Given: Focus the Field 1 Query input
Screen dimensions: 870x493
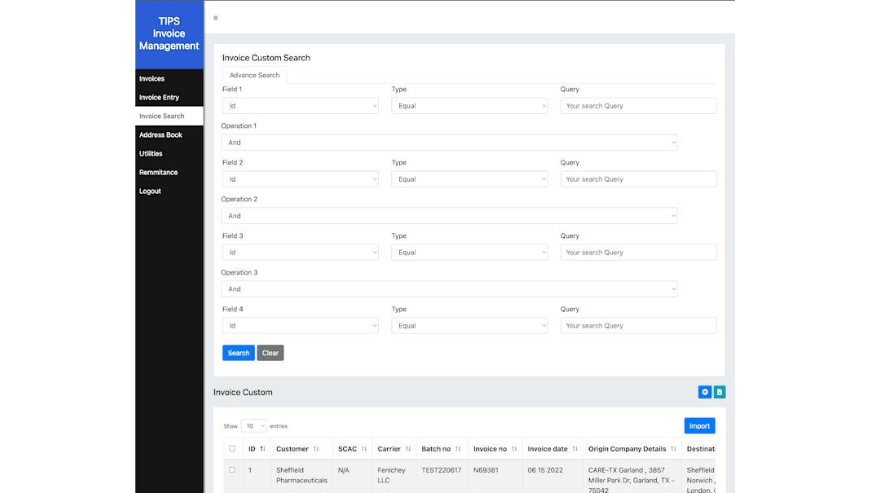Looking at the screenshot, I should (x=638, y=106).
